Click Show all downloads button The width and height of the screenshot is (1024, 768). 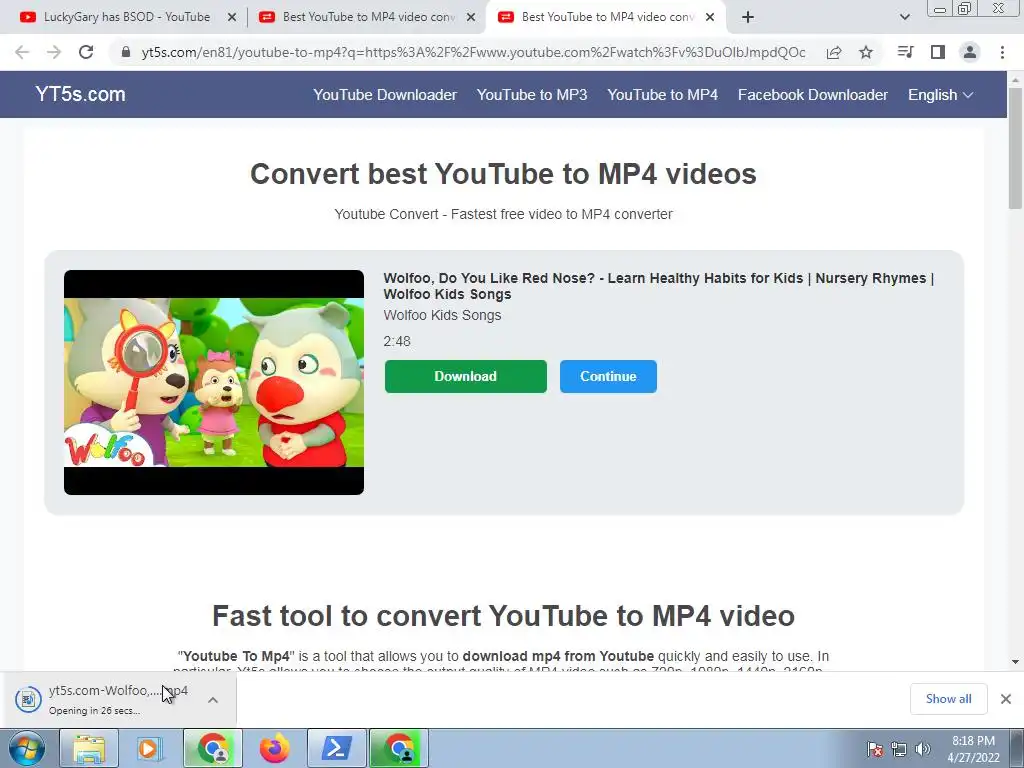[x=948, y=699]
